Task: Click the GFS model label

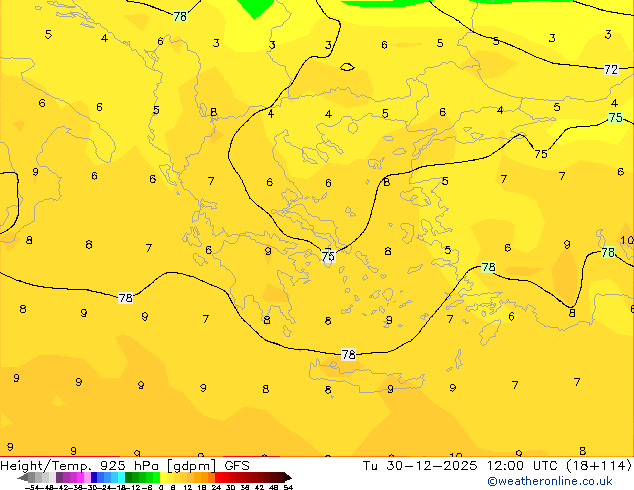Action: click(x=236, y=465)
